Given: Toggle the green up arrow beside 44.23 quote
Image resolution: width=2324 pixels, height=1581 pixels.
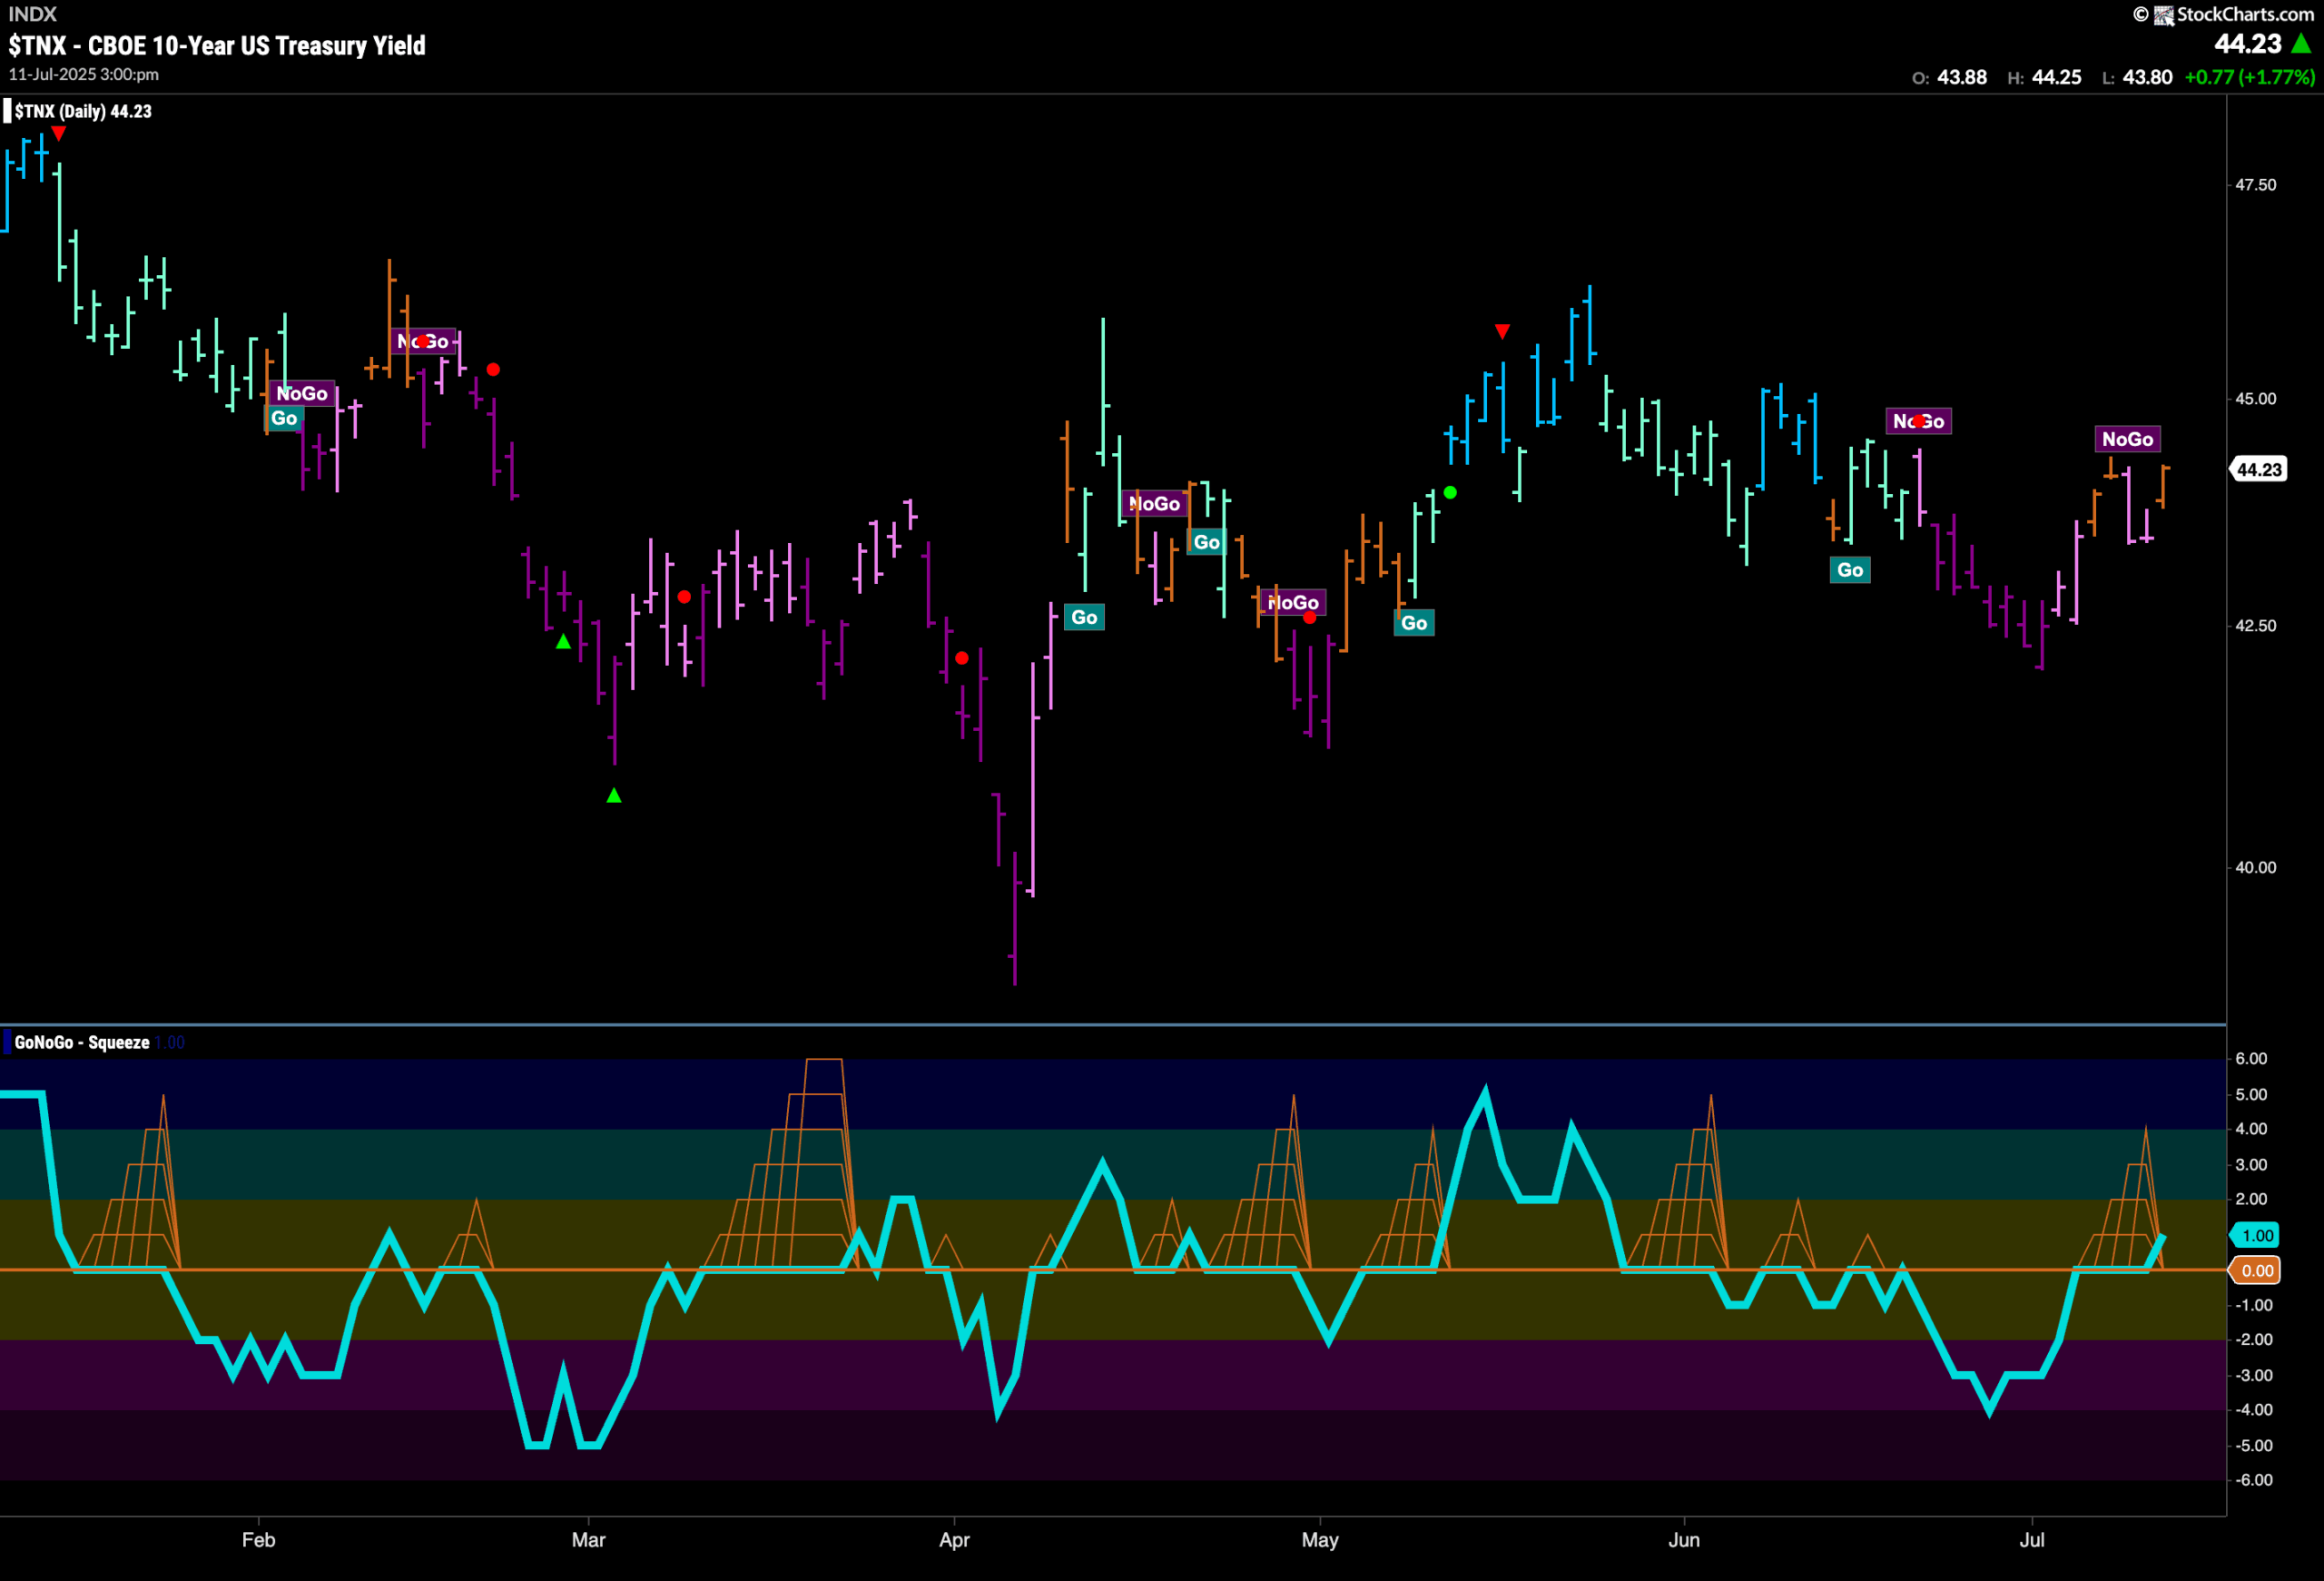Looking at the screenshot, I should (x=2305, y=44).
